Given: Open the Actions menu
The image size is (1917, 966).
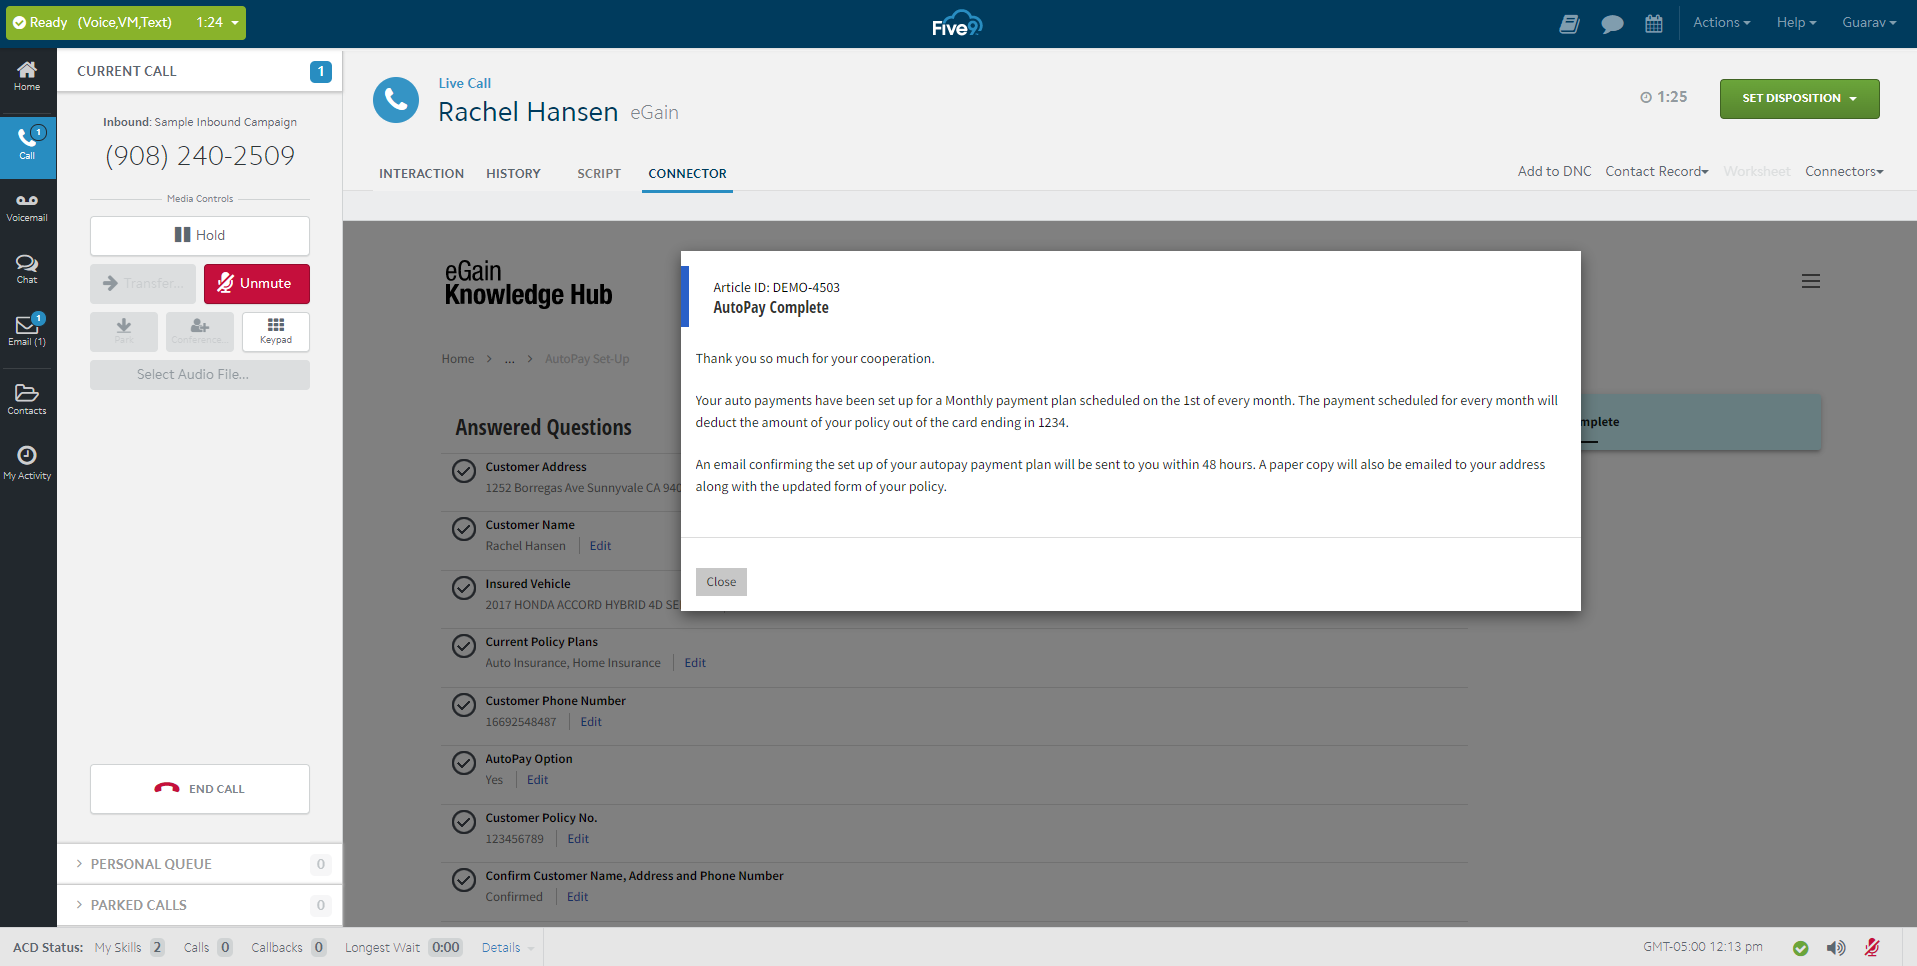Looking at the screenshot, I should pyautogui.click(x=1720, y=22).
